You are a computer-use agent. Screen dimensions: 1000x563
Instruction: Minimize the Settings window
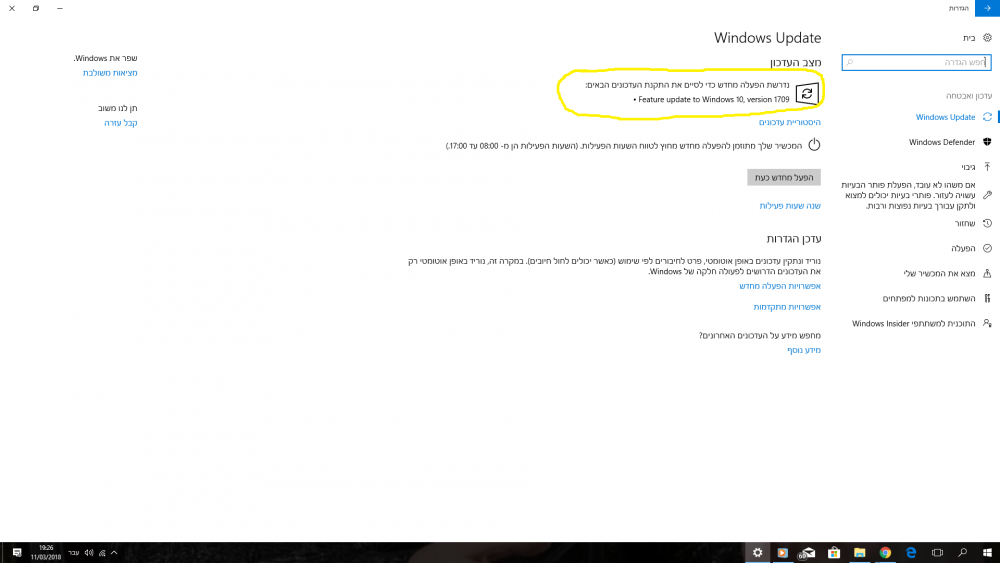(60, 8)
